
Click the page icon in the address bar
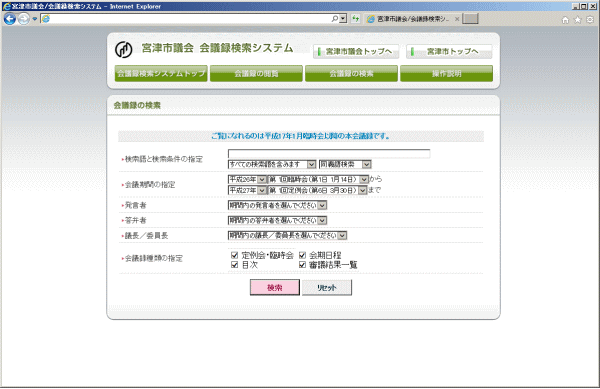[x=46, y=18]
